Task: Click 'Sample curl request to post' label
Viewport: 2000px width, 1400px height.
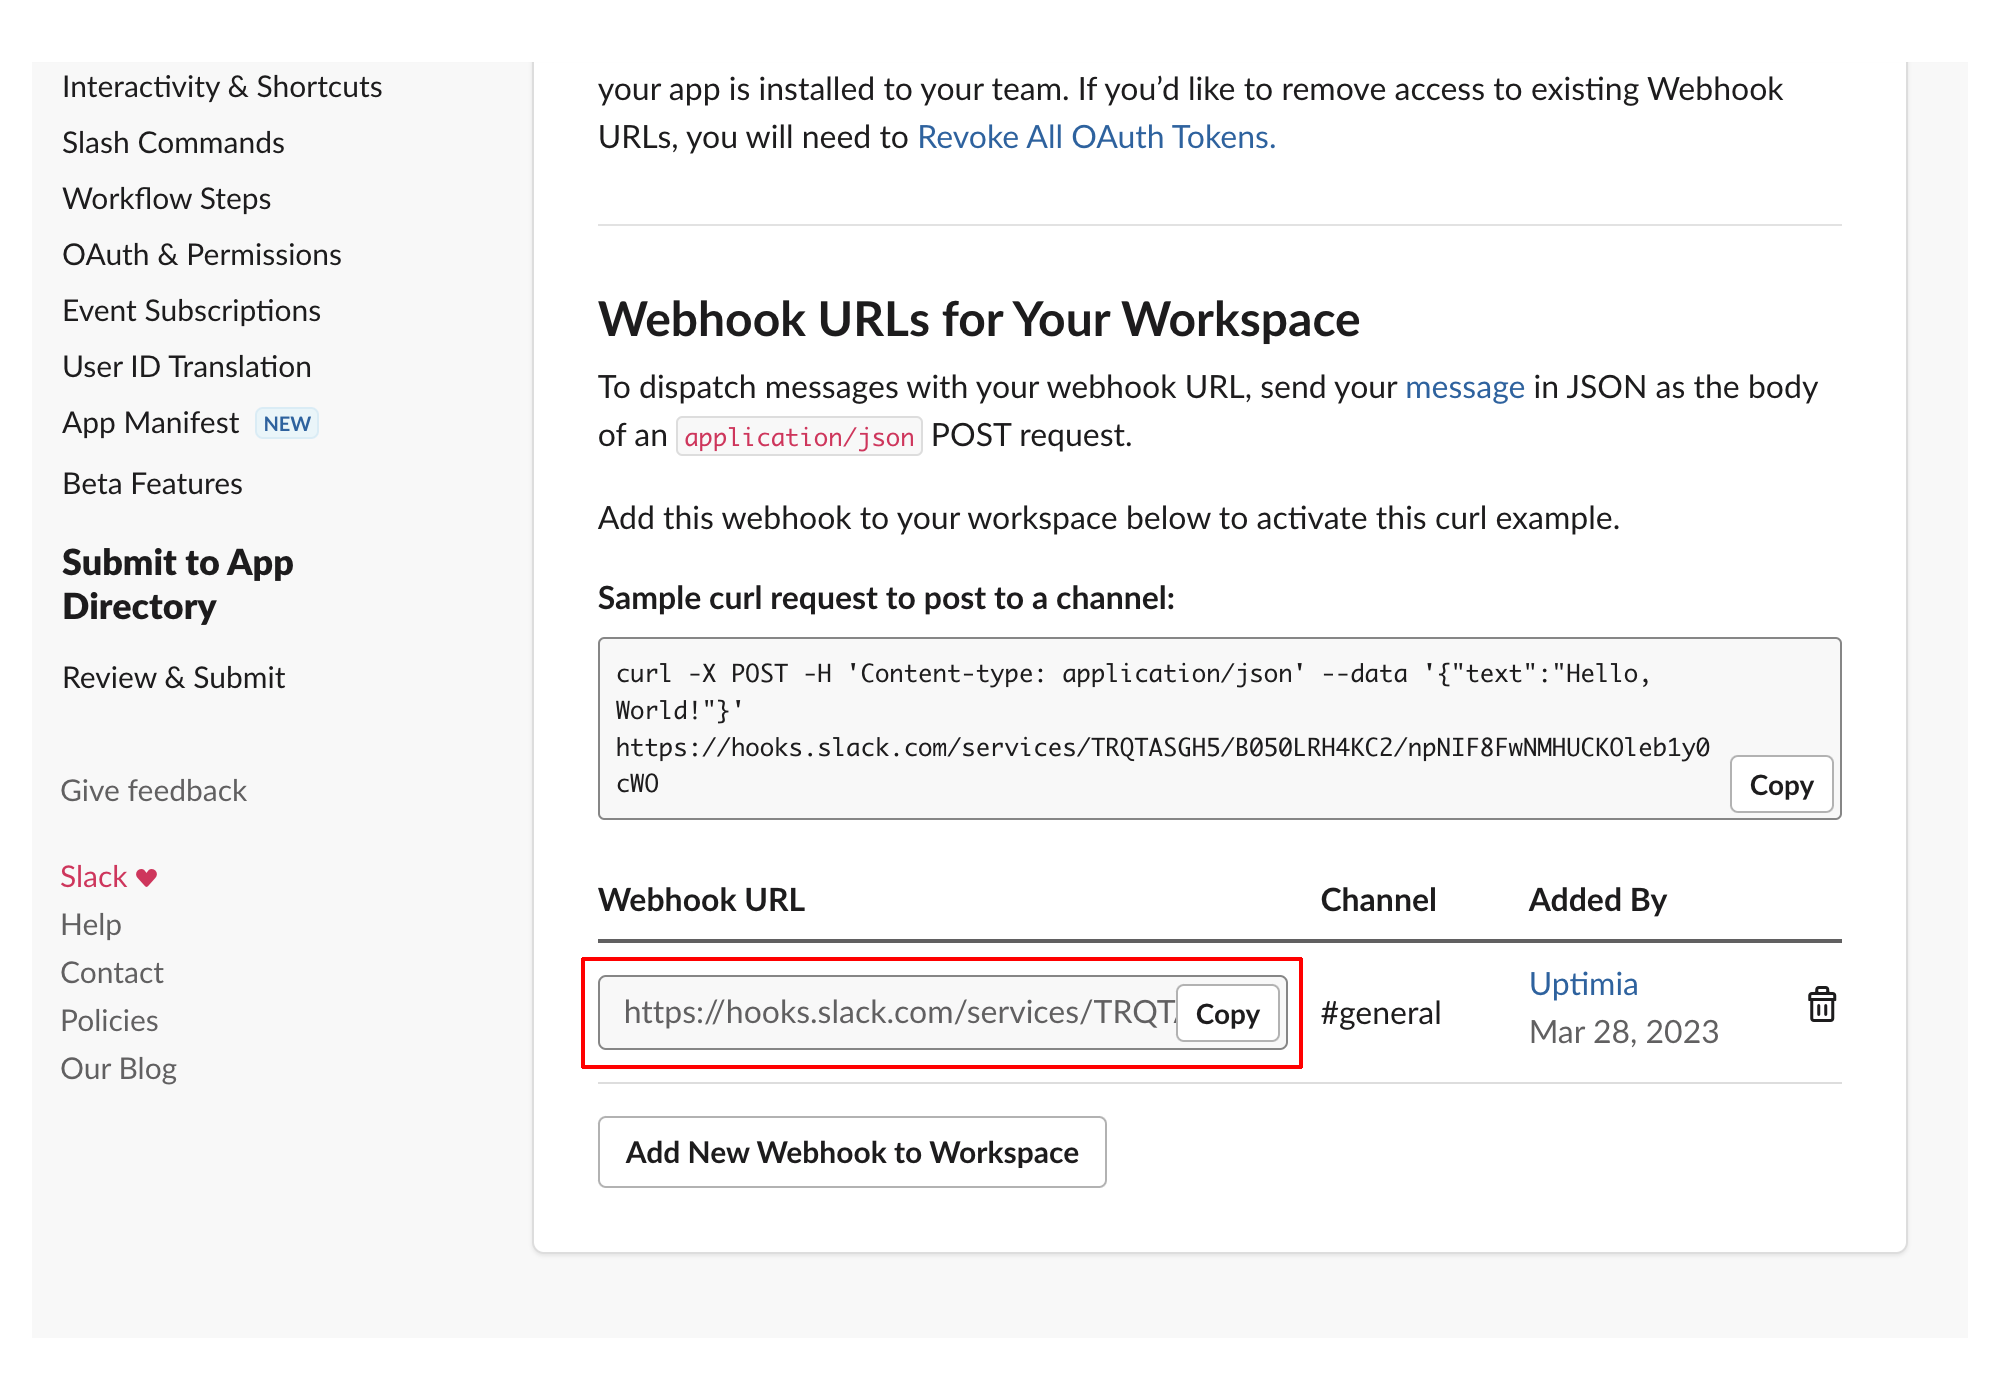Action: [886, 598]
